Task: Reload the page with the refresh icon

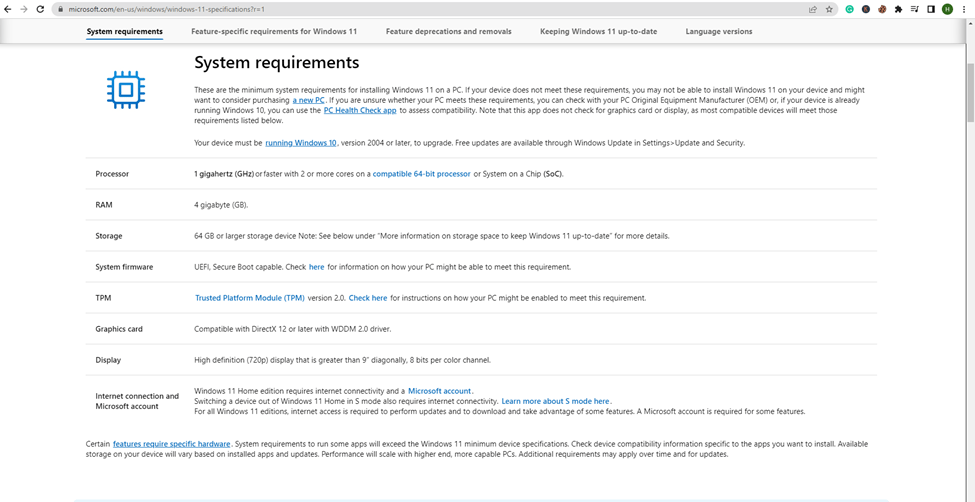Action: [x=40, y=9]
